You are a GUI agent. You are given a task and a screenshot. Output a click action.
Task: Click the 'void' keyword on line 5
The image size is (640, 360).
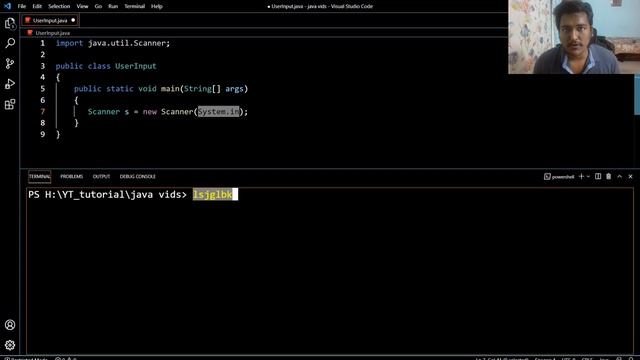(x=147, y=89)
